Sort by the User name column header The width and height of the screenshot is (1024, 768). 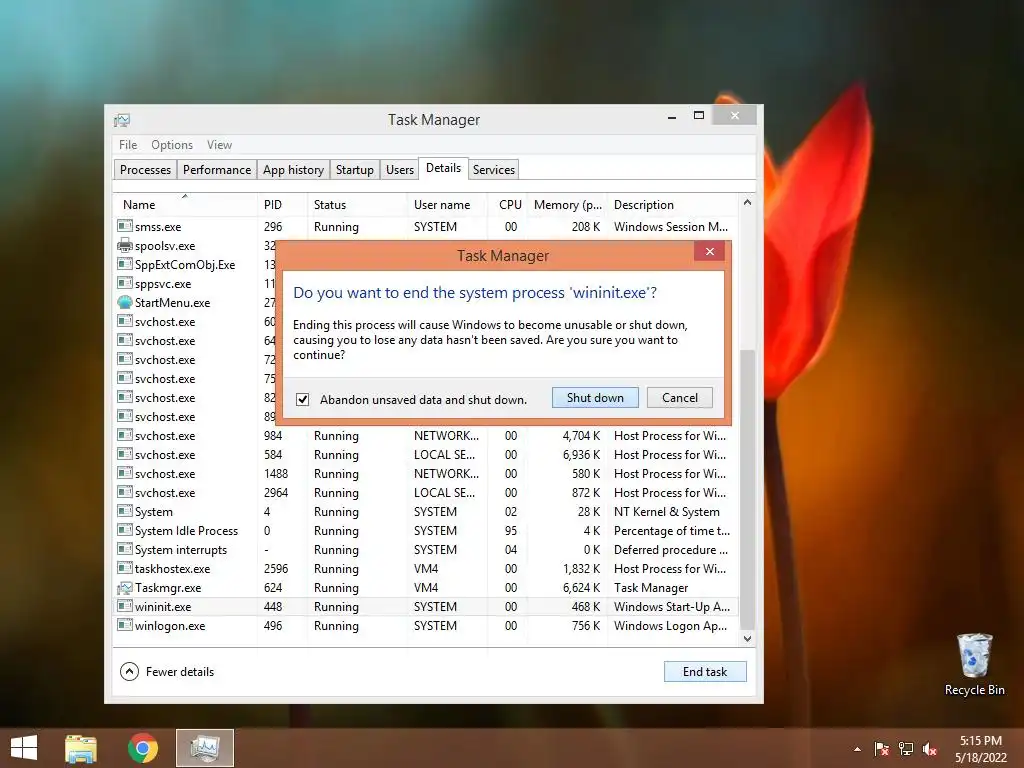(447, 204)
